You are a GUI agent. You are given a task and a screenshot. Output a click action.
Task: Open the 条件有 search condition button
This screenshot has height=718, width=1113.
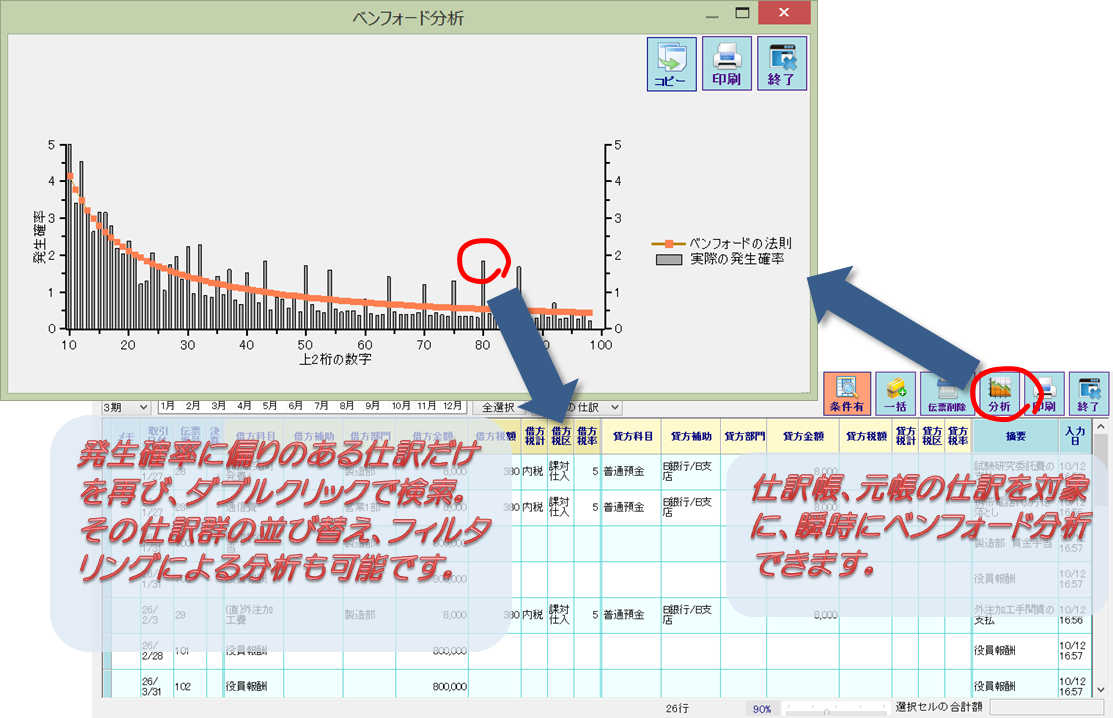coord(847,394)
